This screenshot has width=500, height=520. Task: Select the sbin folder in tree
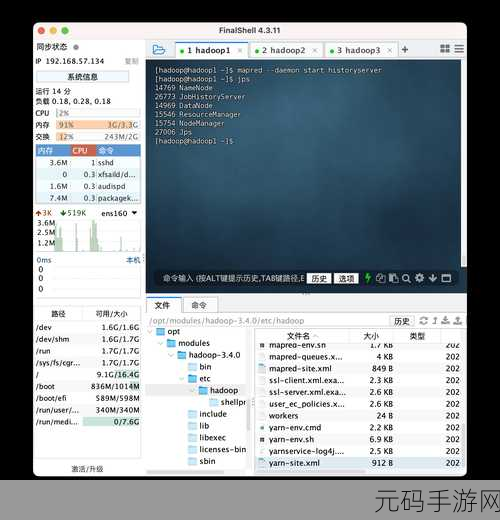coord(207,461)
